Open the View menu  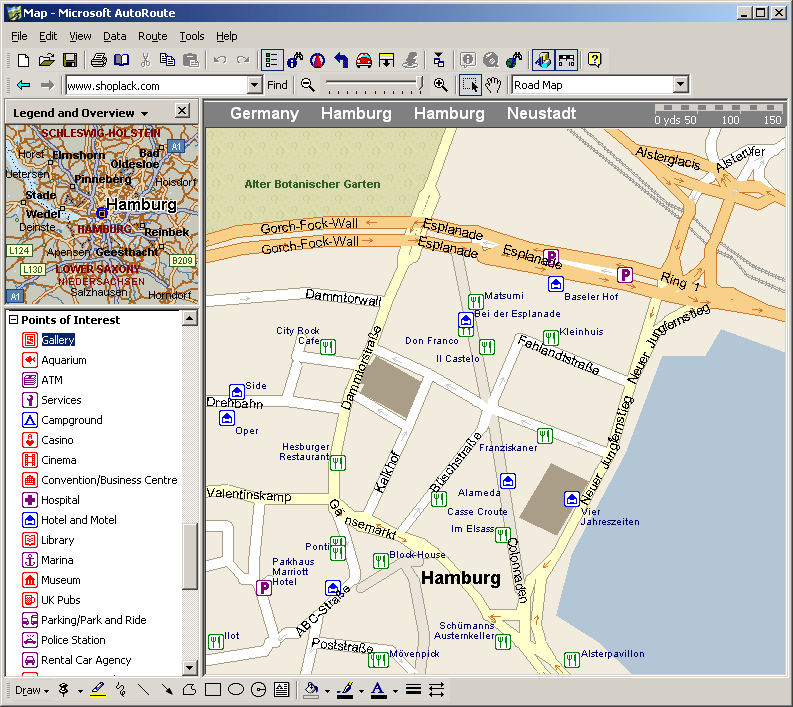pyautogui.click(x=80, y=36)
